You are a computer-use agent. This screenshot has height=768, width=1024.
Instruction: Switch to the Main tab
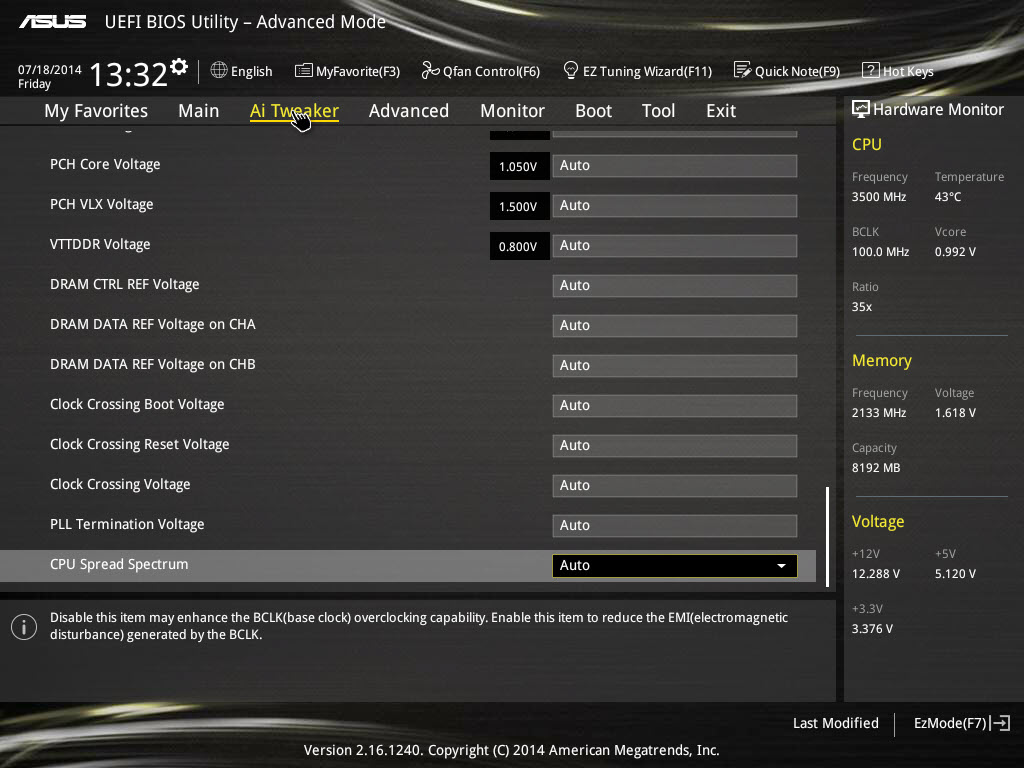pos(199,111)
